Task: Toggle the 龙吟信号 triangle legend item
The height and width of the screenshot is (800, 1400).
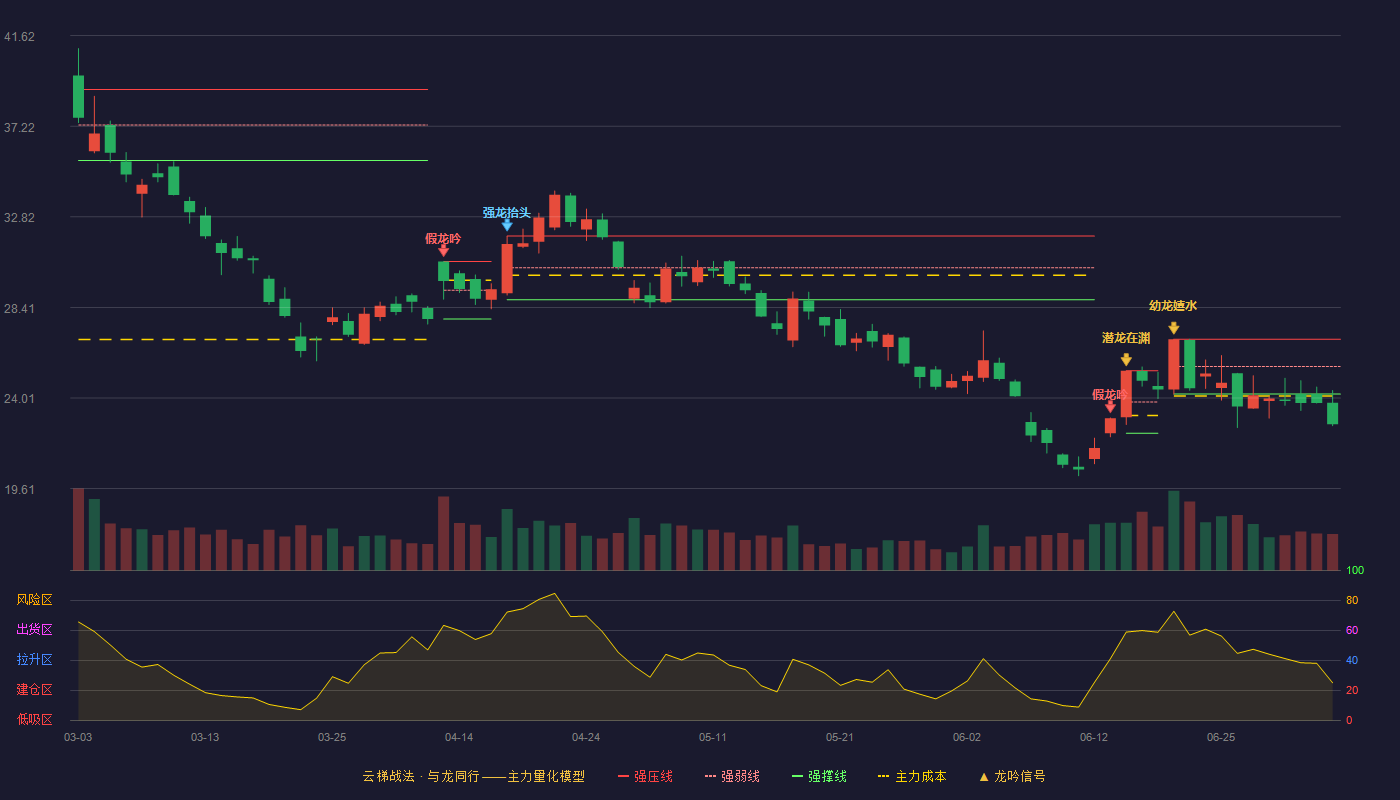Action: coord(1012,776)
